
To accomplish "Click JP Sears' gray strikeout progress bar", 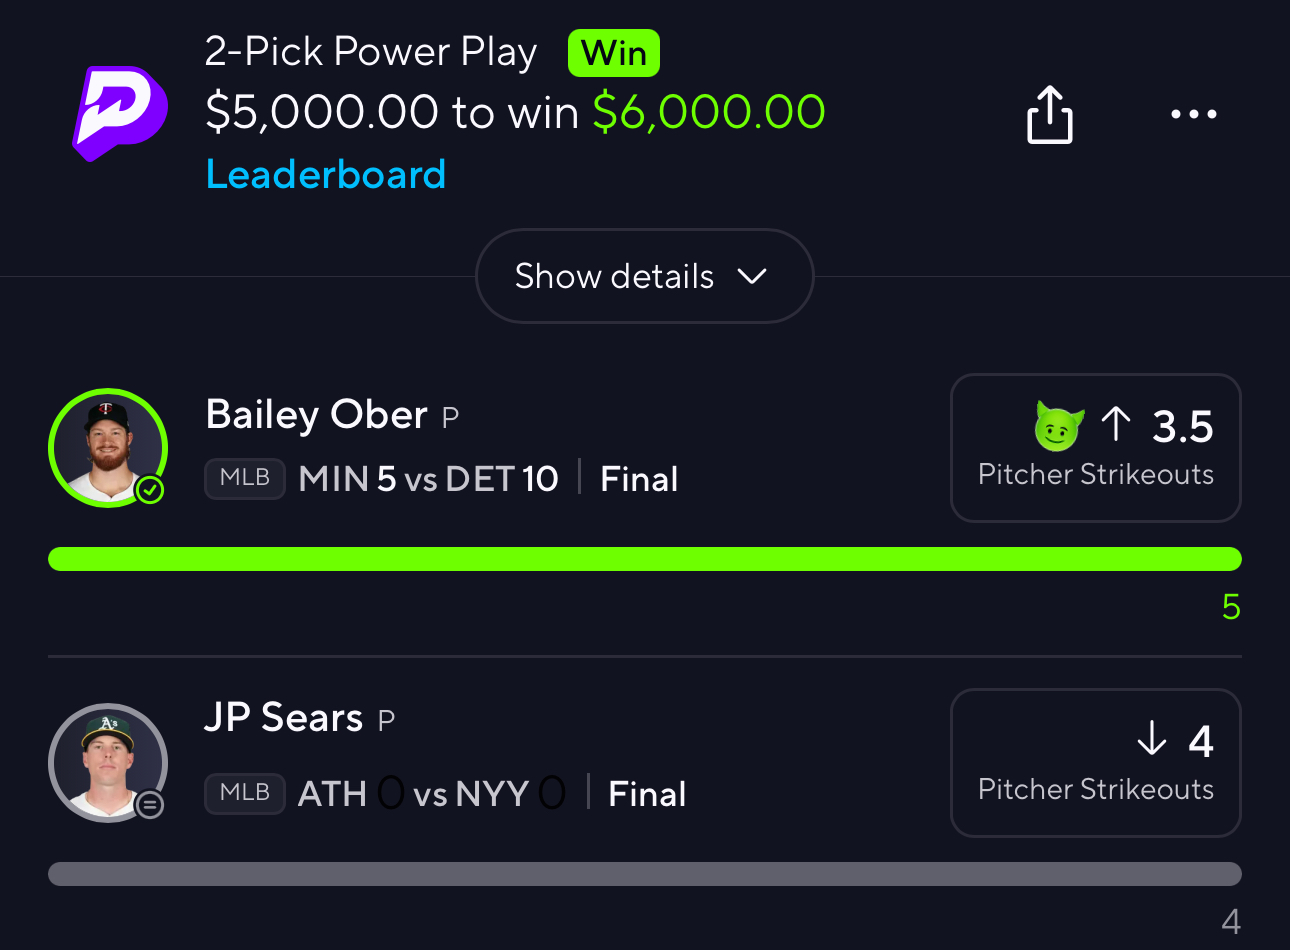I will point(644,874).
